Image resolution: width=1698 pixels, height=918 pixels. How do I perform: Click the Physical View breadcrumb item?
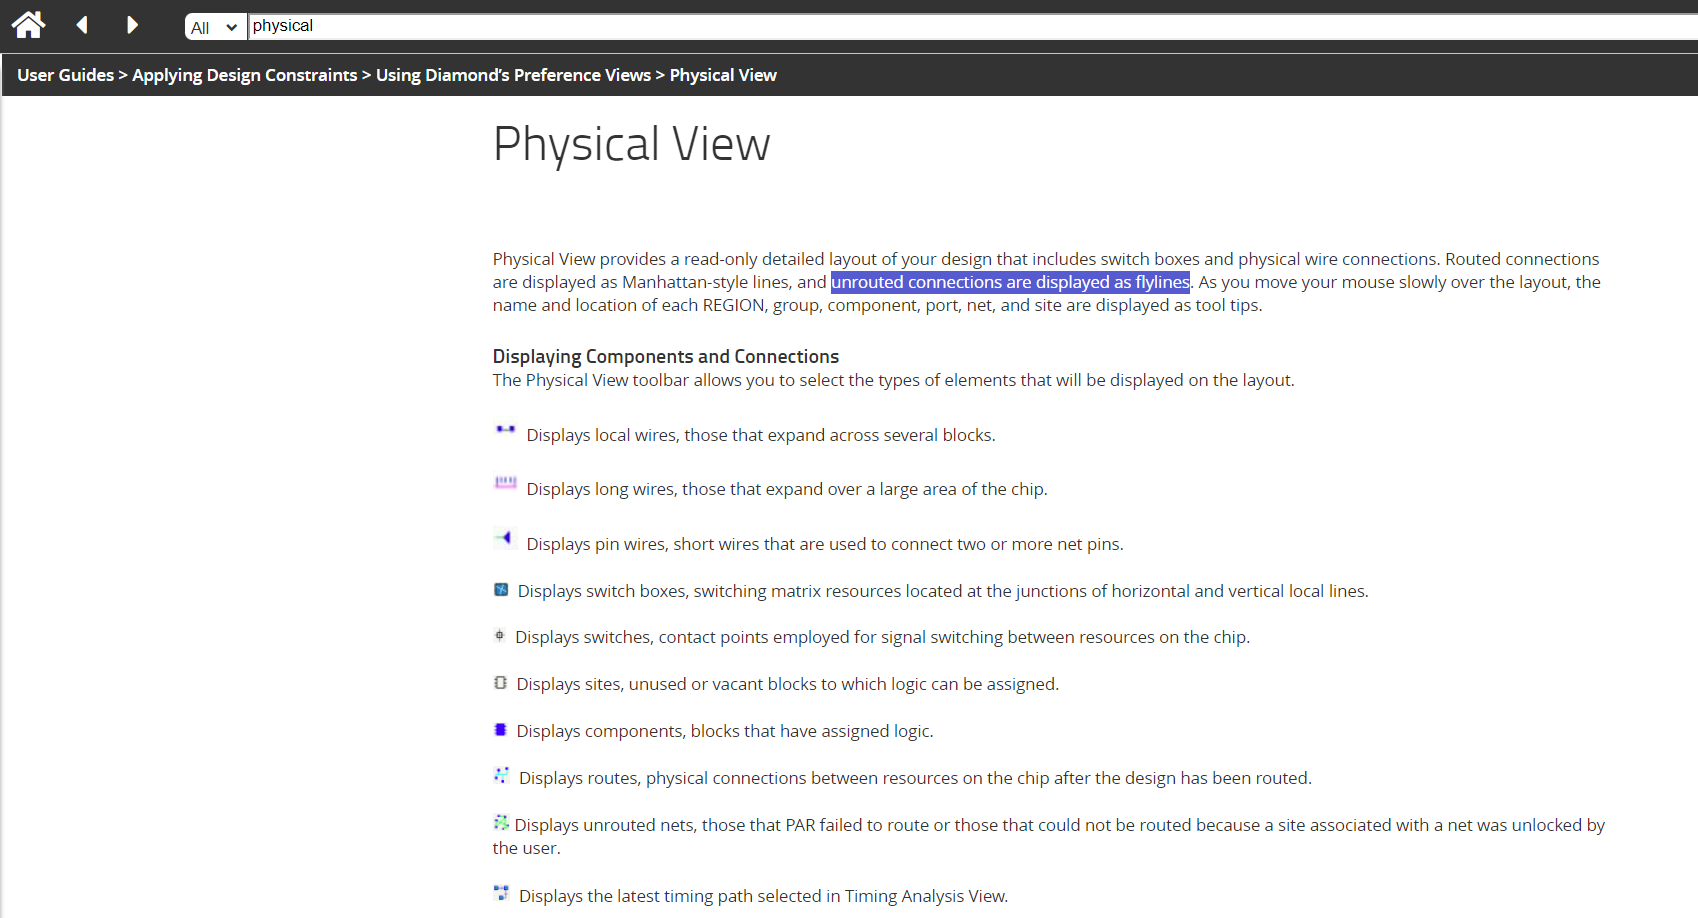click(x=723, y=75)
